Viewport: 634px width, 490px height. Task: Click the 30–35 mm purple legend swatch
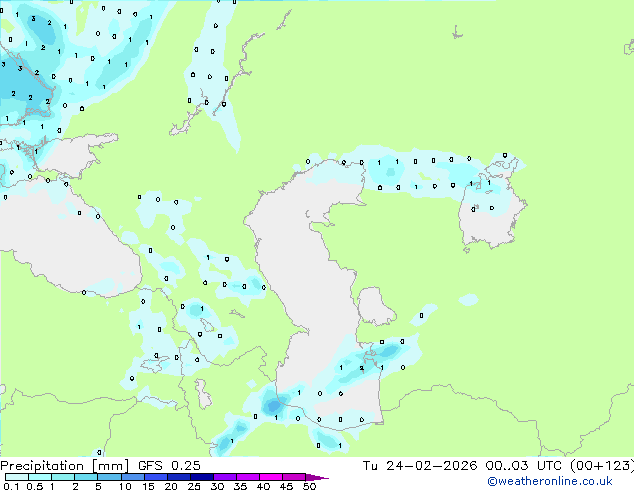tap(224, 477)
